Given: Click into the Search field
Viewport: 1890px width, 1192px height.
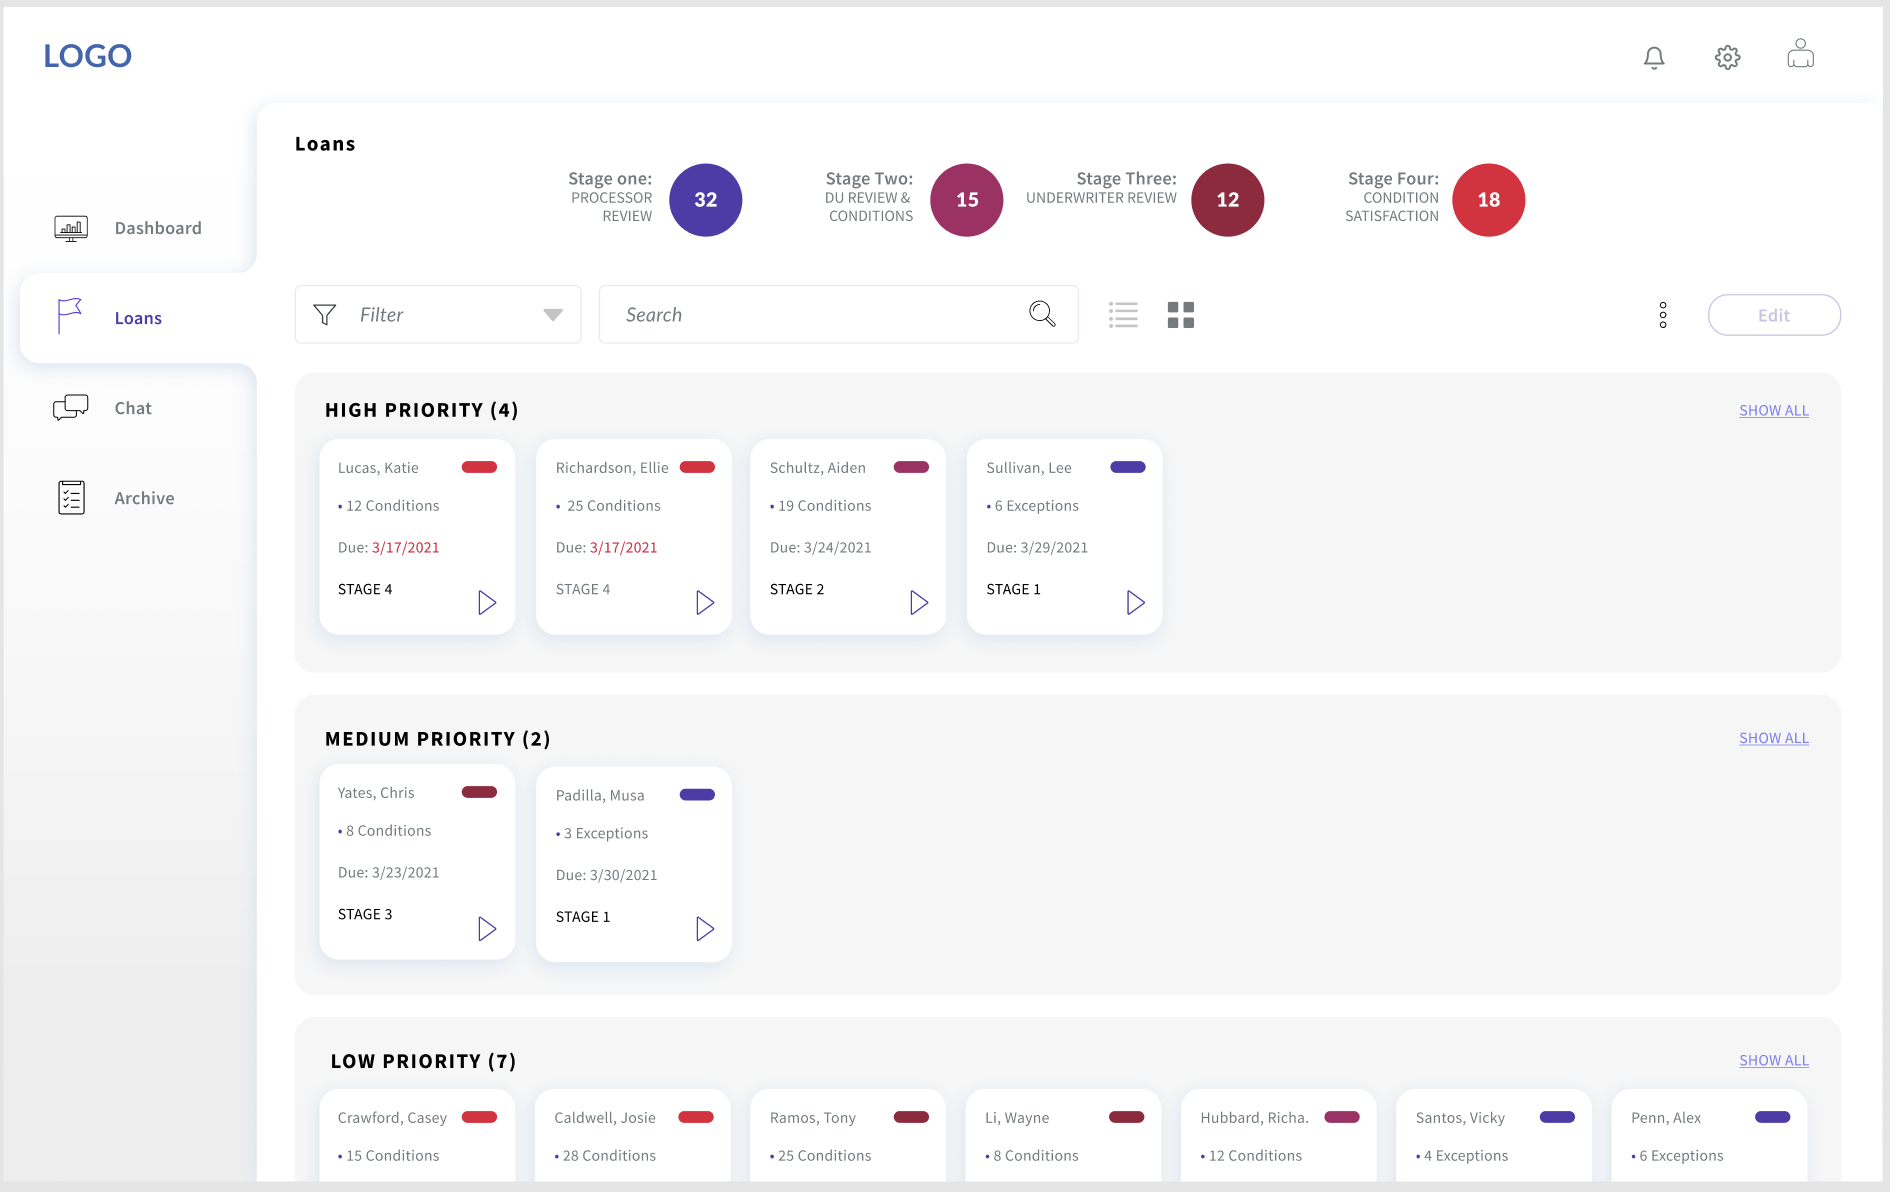Looking at the screenshot, I should pos(838,315).
